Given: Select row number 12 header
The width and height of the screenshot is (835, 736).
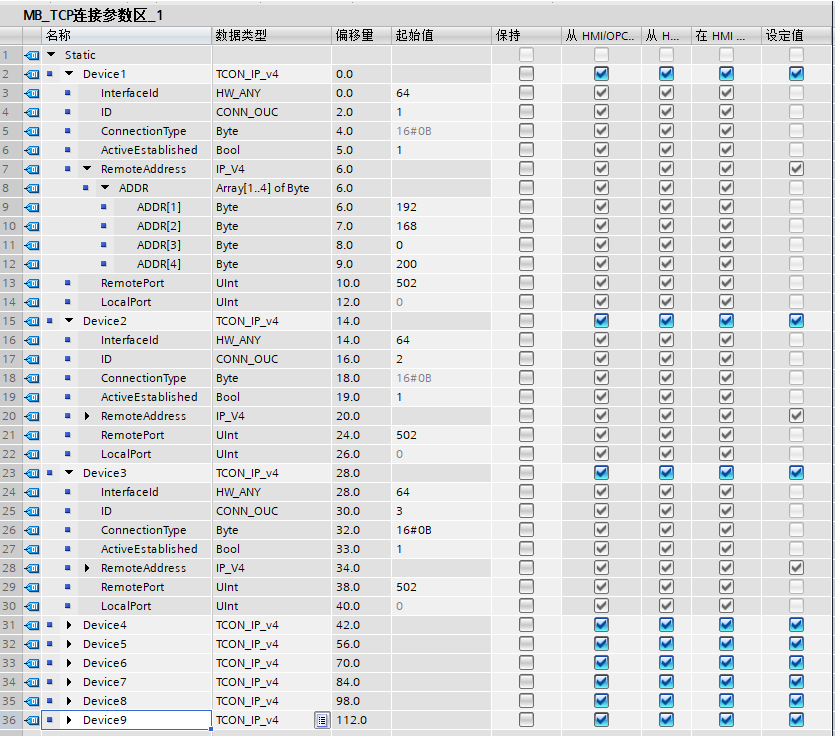Looking at the screenshot, I should [x=11, y=264].
